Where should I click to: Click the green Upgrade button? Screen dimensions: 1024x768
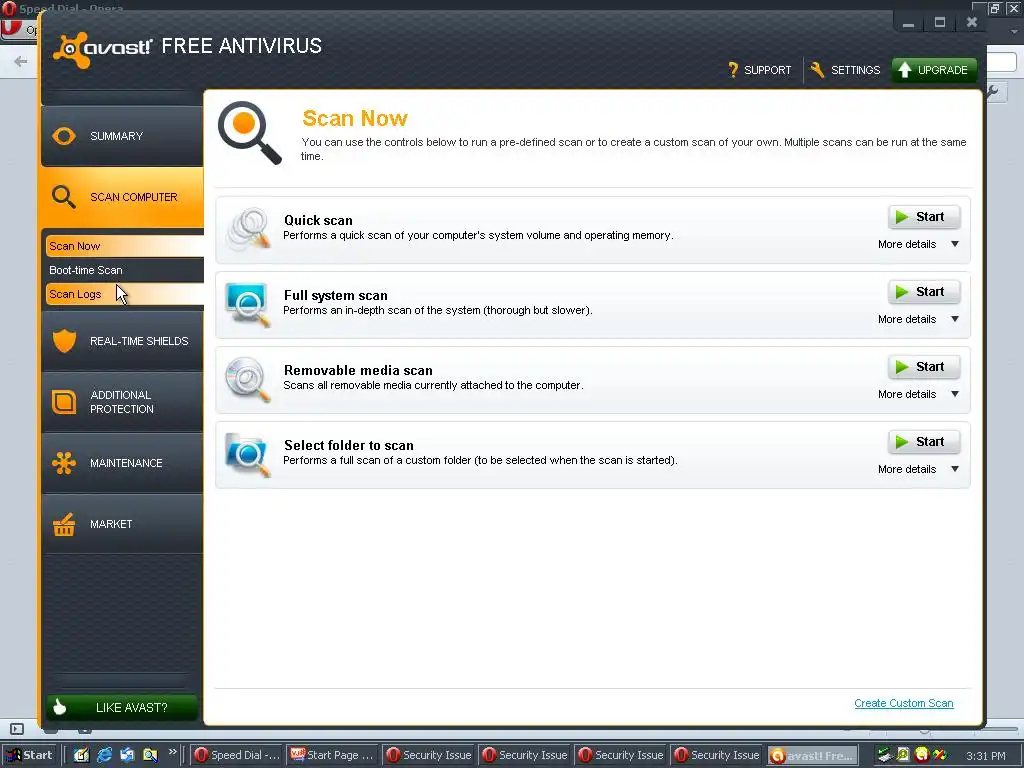click(934, 70)
